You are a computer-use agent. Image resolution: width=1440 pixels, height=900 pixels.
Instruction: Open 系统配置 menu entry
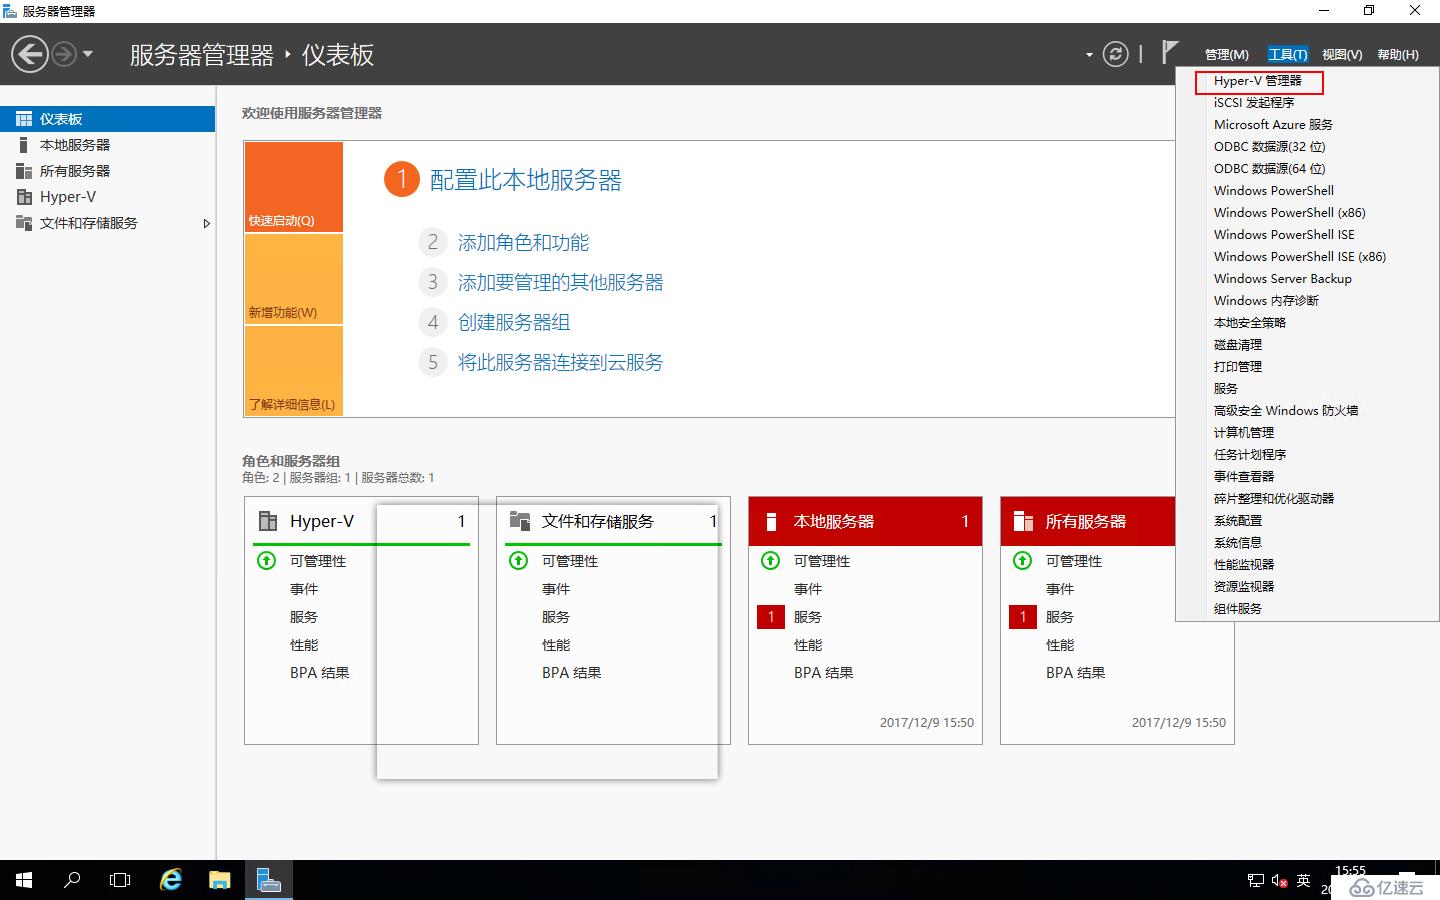[x=1238, y=521]
